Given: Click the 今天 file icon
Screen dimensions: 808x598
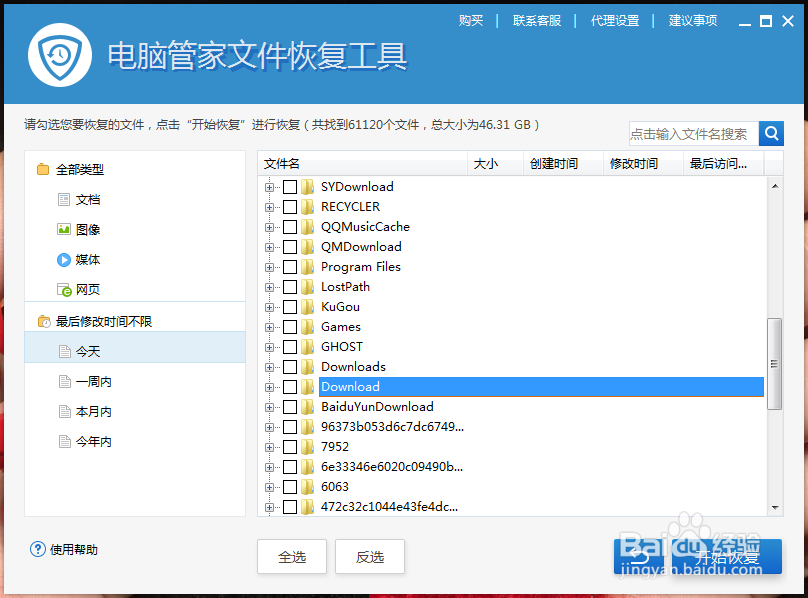Looking at the screenshot, I should pos(64,352).
